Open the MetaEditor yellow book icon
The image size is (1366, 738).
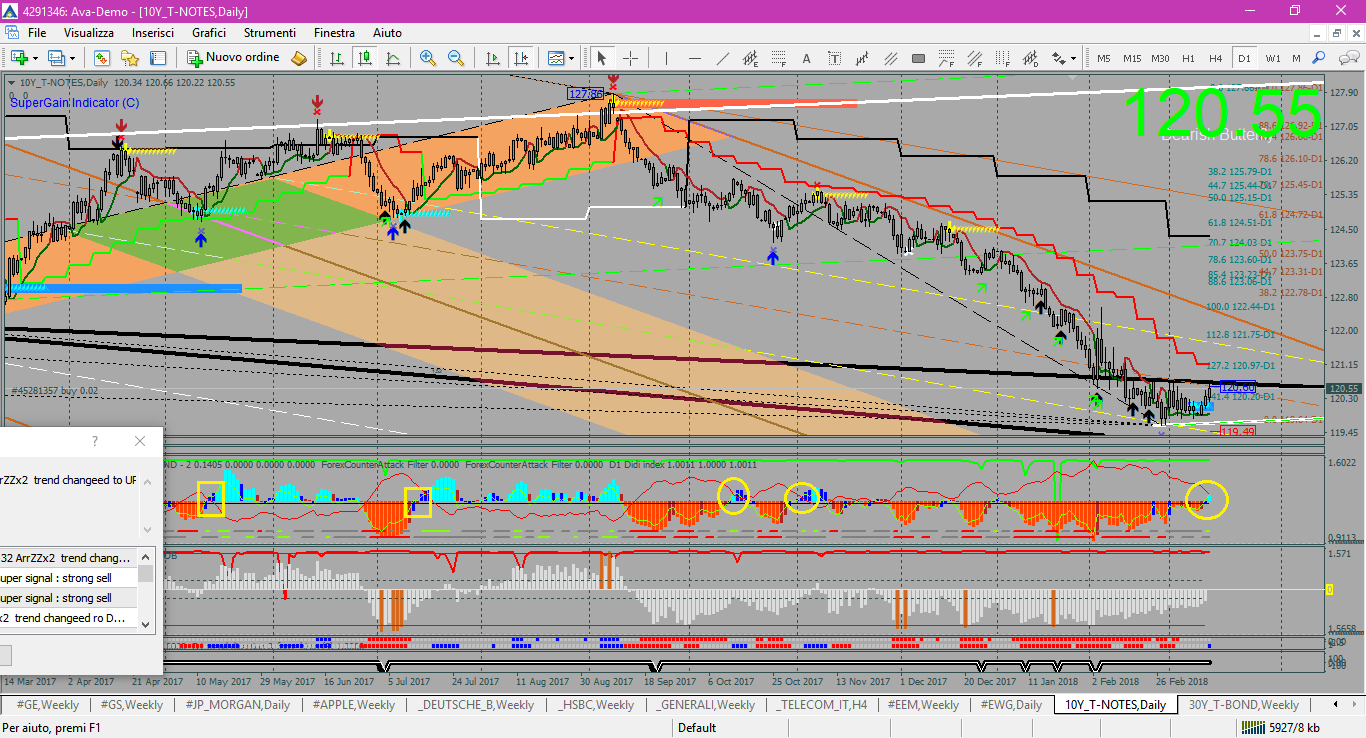[x=299, y=58]
